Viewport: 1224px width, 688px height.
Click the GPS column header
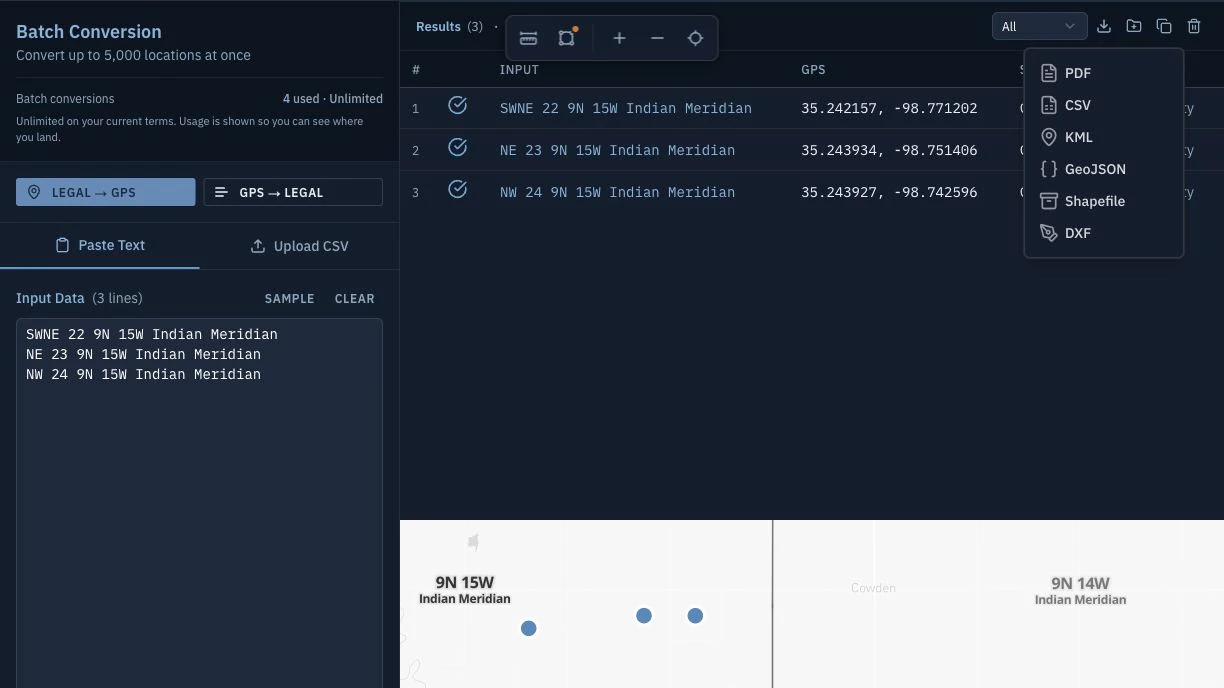click(x=813, y=70)
